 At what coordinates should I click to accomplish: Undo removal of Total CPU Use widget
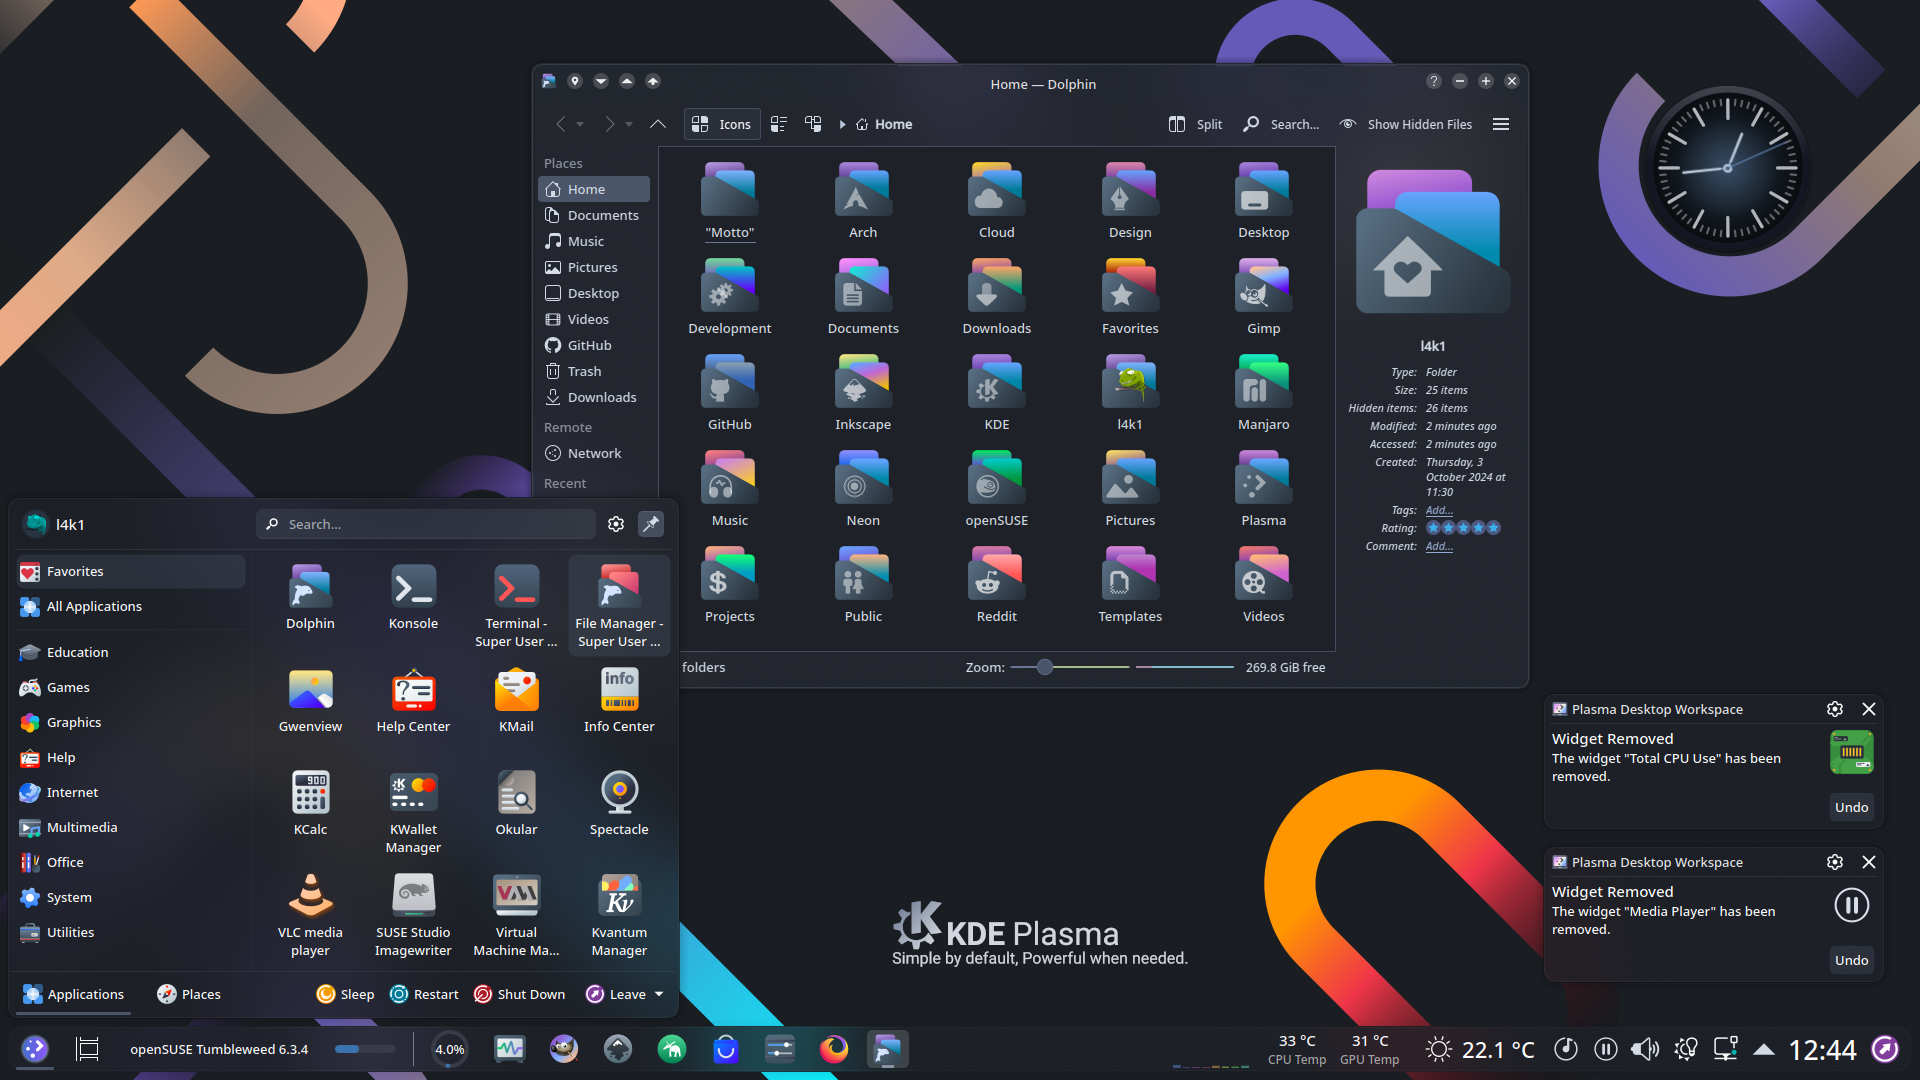click(1851, 807)
